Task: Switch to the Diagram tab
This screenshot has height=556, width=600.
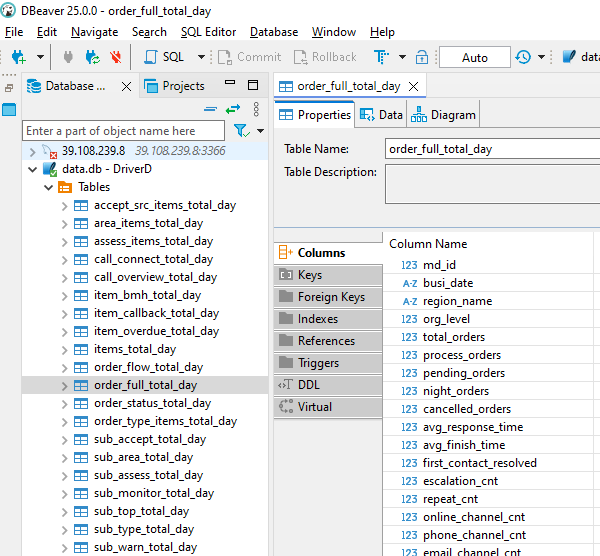Action: (443, 115)
